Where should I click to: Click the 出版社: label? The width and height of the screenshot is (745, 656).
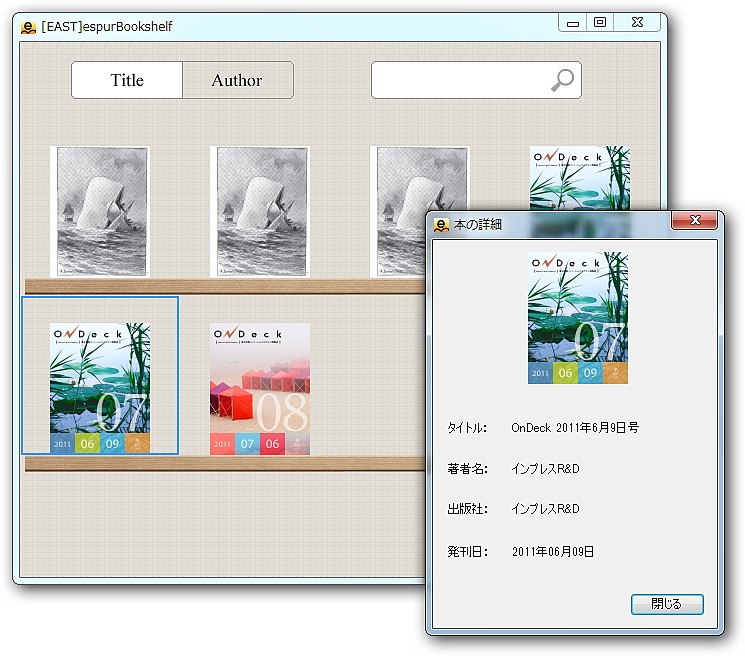click(x=467, y=509)
